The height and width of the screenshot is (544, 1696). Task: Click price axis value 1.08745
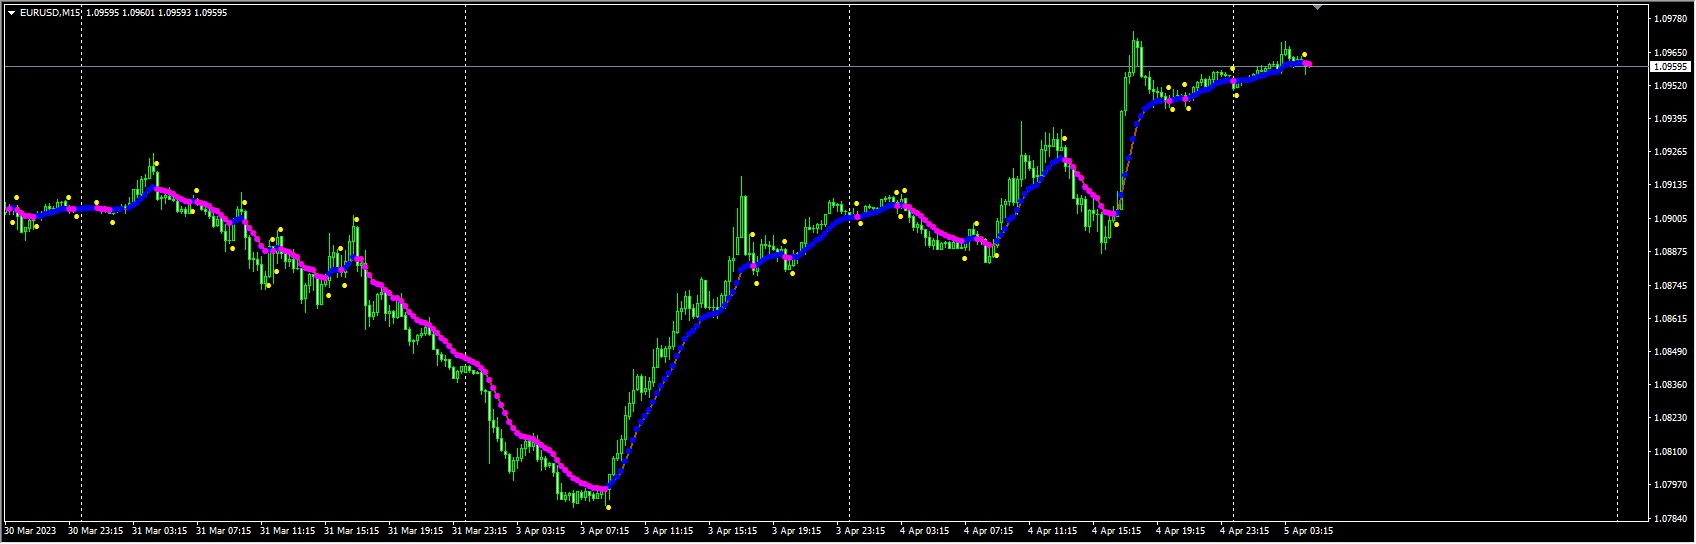(1670, 285)
